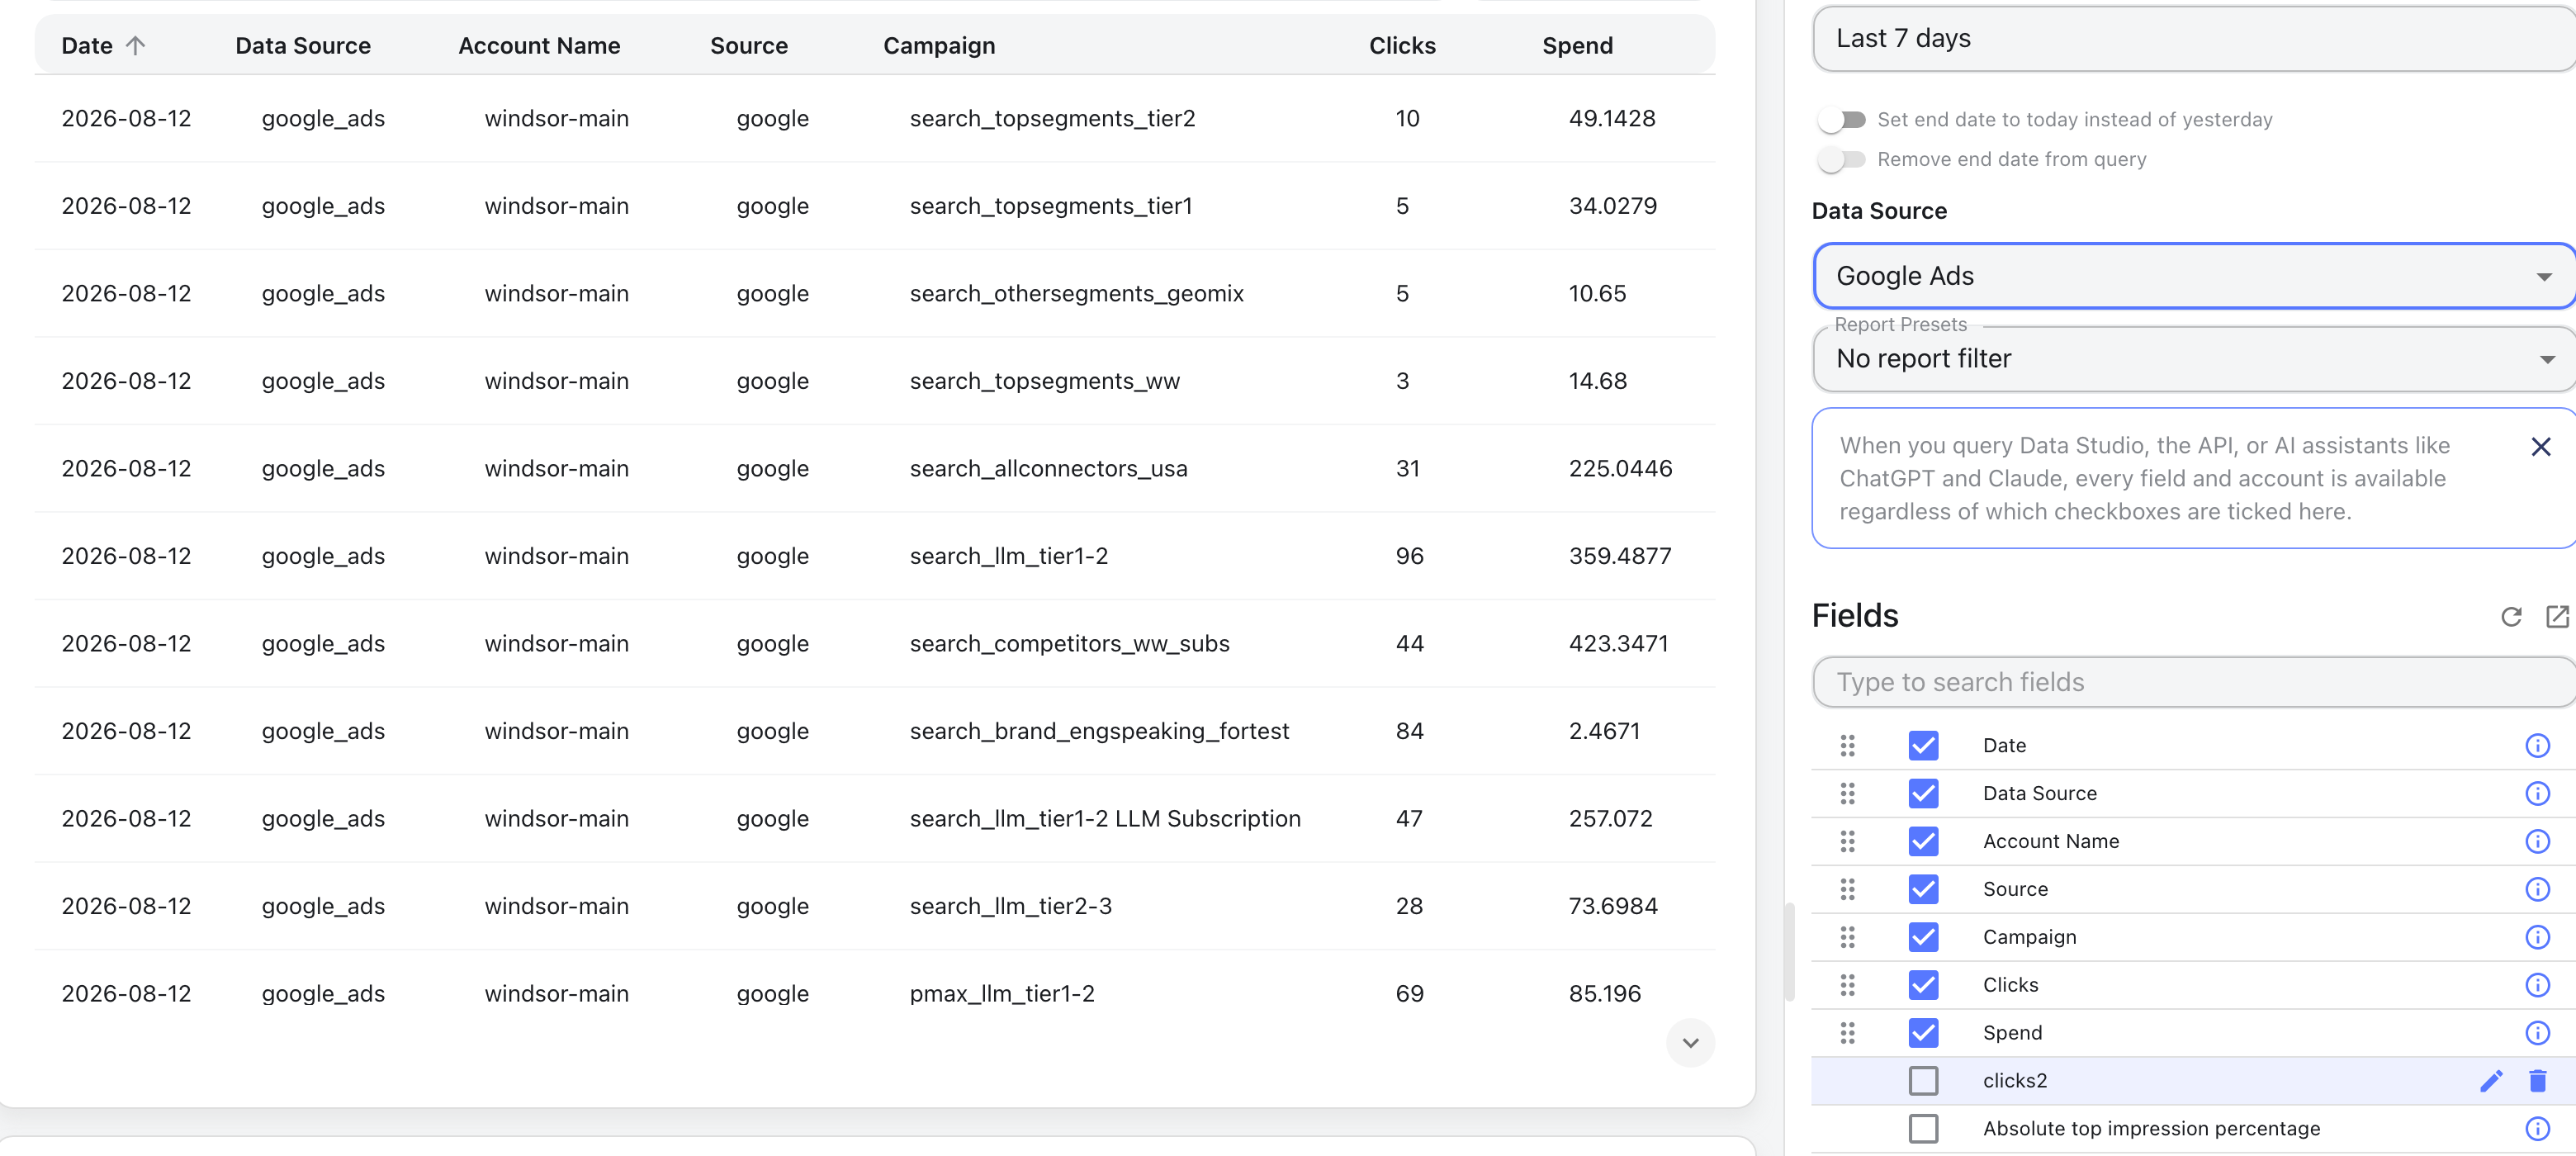The width and height of the screenshot is (2576, 1156).
Task: Grab the drag handle of the Date field
Action: [1847, 745]
